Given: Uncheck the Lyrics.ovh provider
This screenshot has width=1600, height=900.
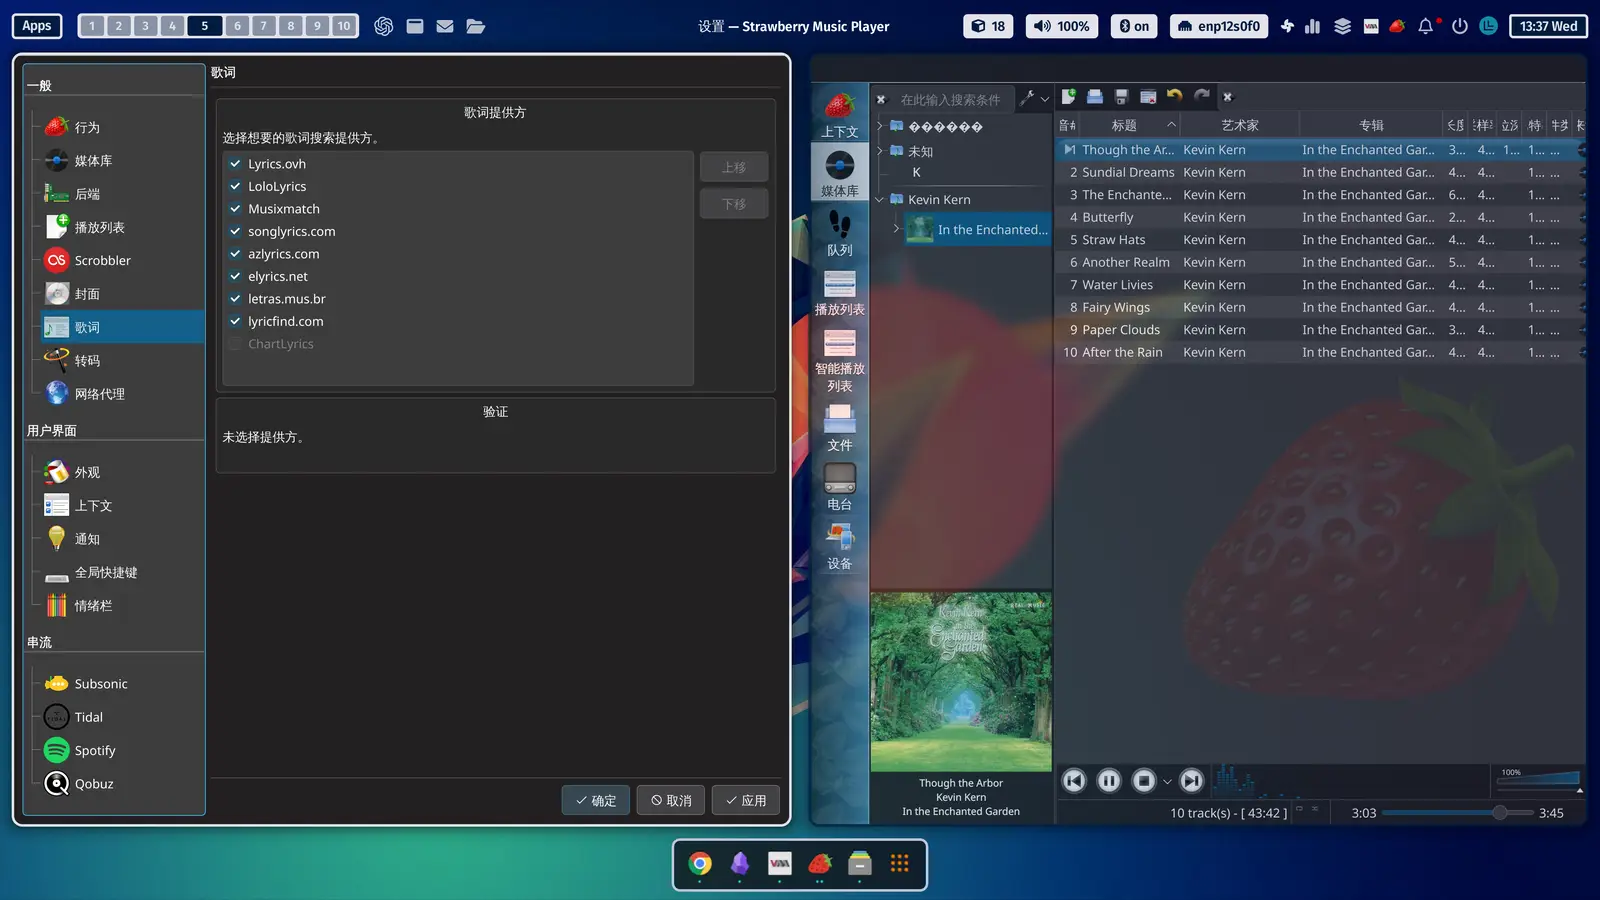Looking at the screenshot, I should [235, 164].
